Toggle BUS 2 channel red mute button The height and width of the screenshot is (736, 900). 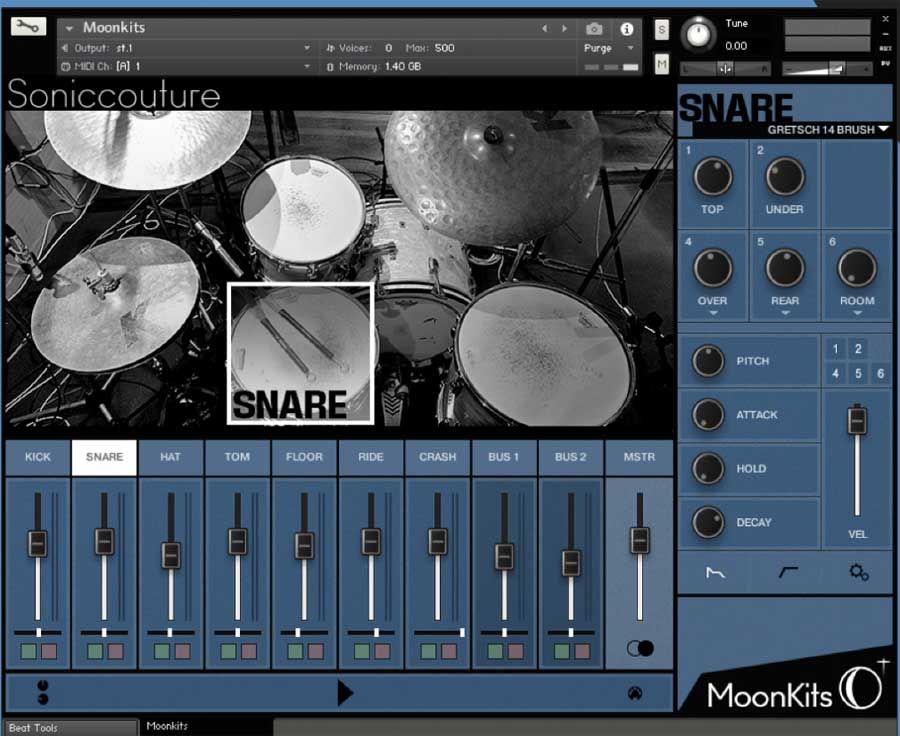(x=583, y=652)
